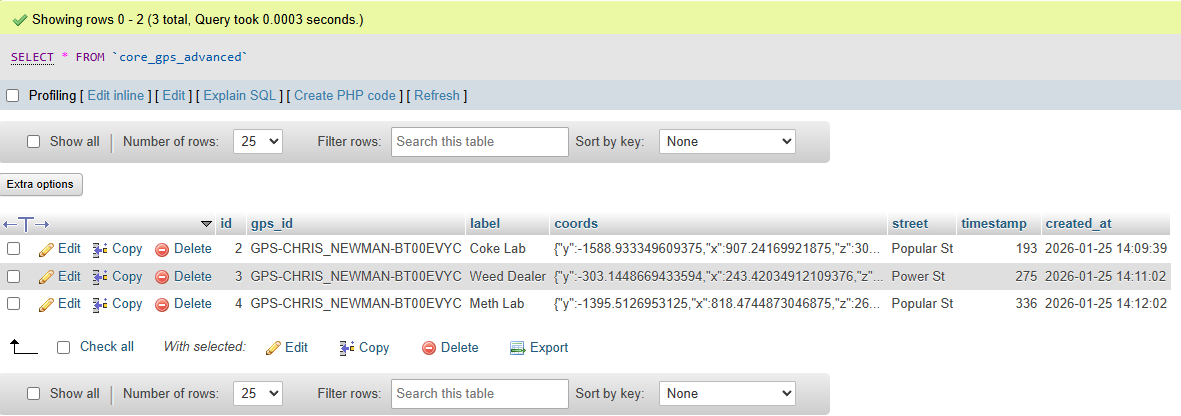Sort by the created_at column header
1181x416 pixels.
[1078, 224]
